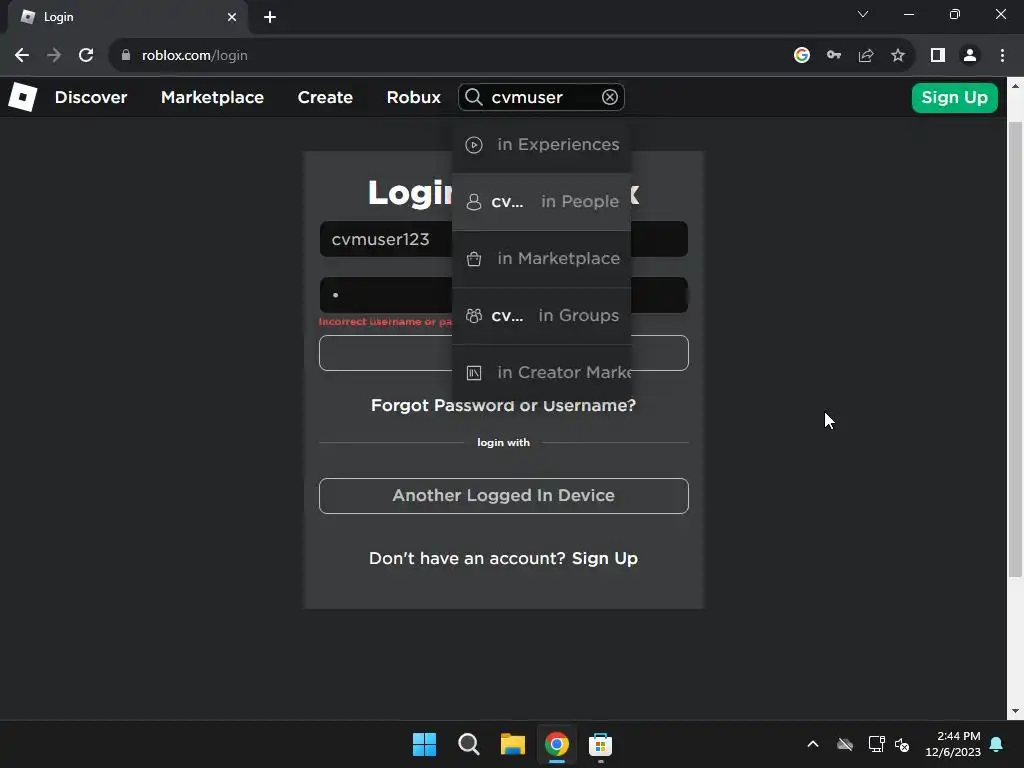Search cvmuser in Marketplace
Image resolution: width=1024 pixels, height=768 pixels.
point(541,259)
